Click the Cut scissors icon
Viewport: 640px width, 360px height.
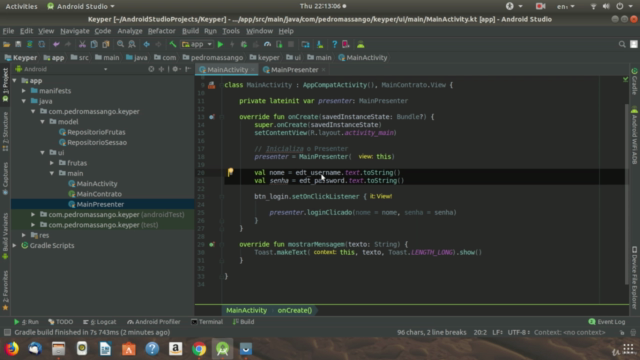tap(82, 44)
